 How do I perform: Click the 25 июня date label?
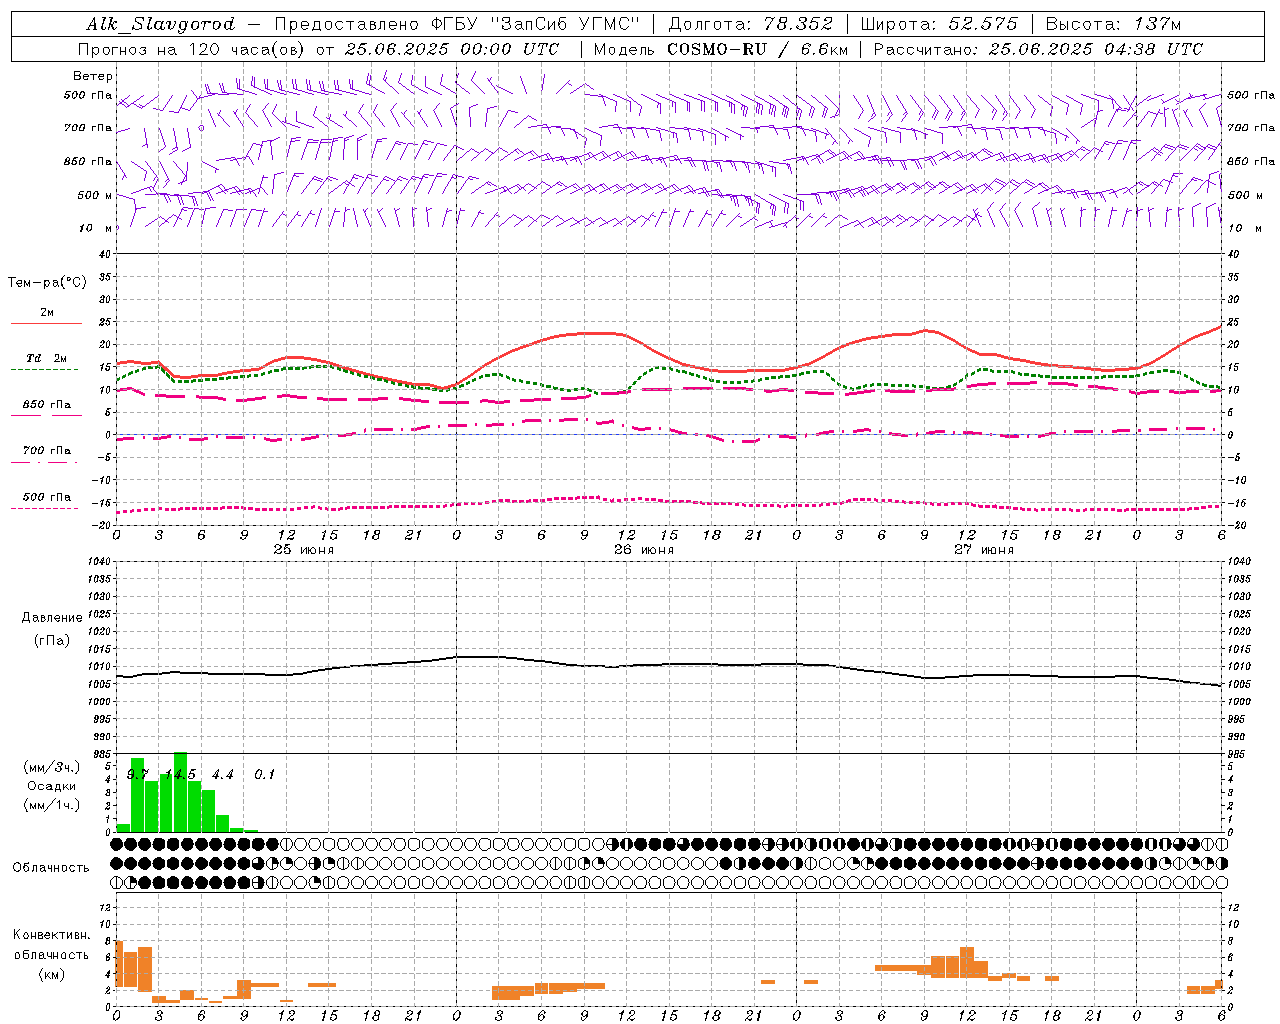tap(304, 550)
